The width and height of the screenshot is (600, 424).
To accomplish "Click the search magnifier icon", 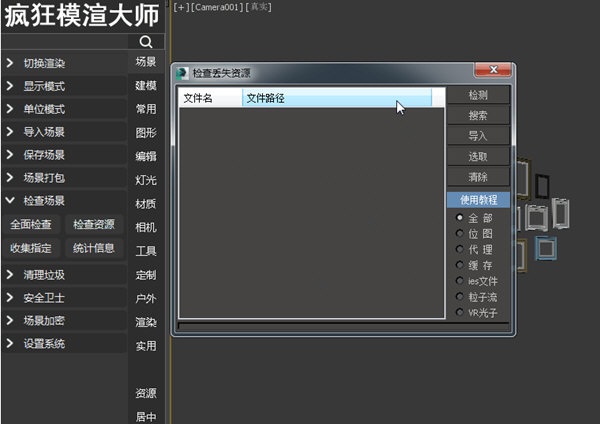I will pos(146,41).
